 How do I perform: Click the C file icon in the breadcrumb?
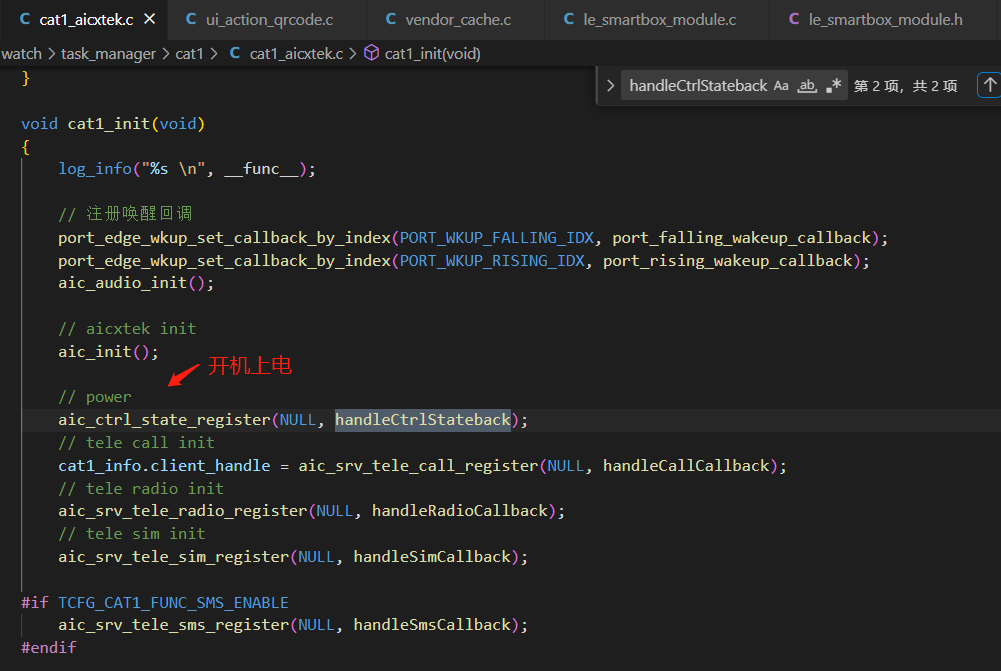click(x=235, y=53)
